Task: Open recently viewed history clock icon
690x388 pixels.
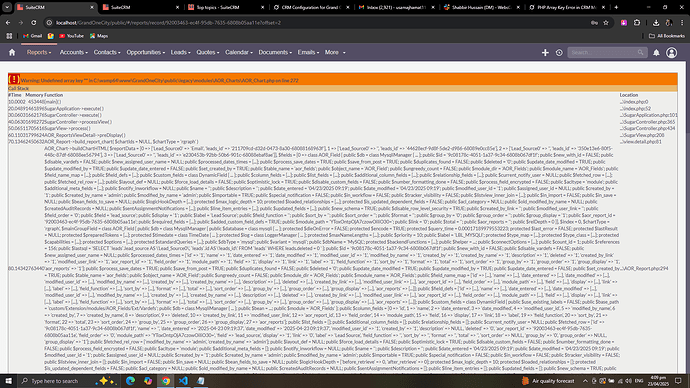Action: tap(559, 52)
